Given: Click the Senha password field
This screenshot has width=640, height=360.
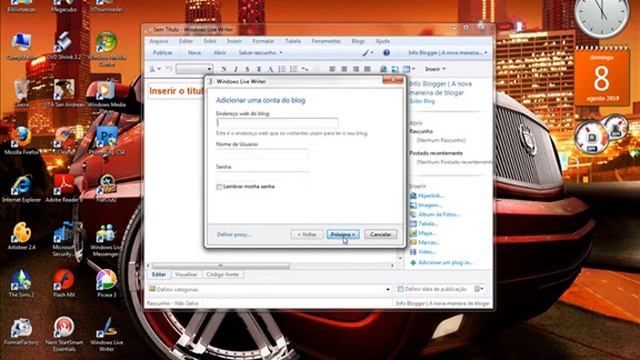Looking at the screenshot, I should 262,177.
